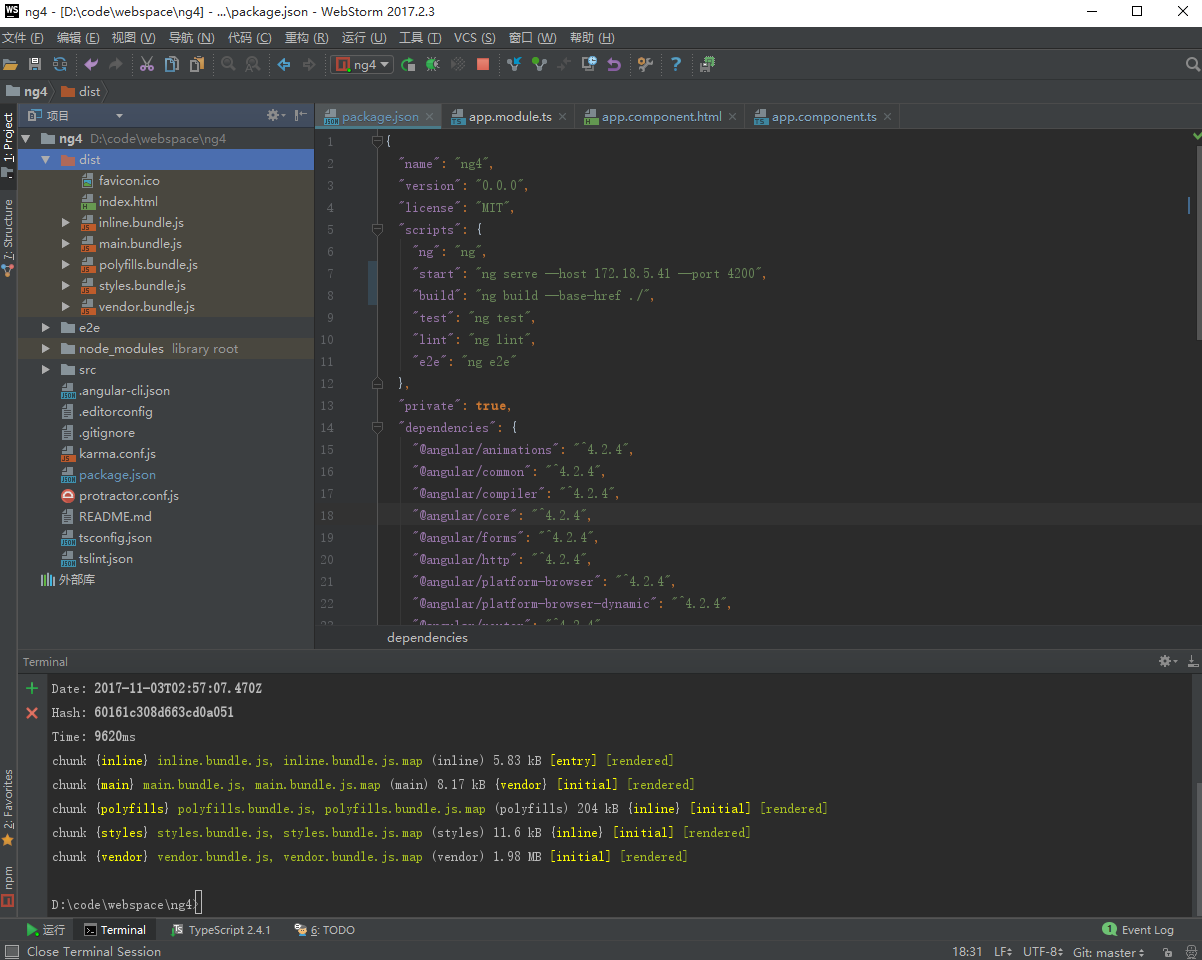Run the ng4 configuration

pos(408,64)
